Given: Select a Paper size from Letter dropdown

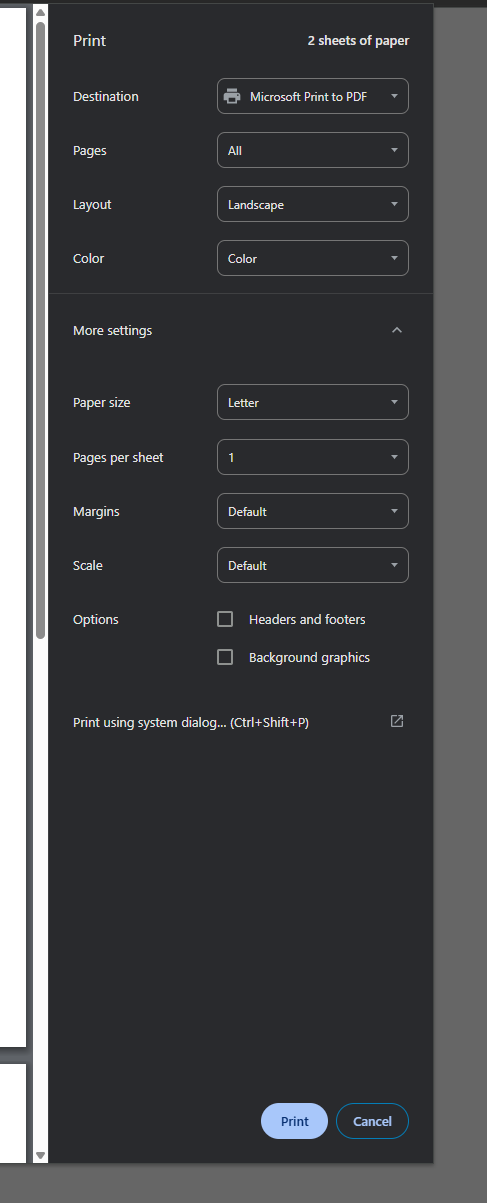Looking at the screenshot, I should coord(313,402).
